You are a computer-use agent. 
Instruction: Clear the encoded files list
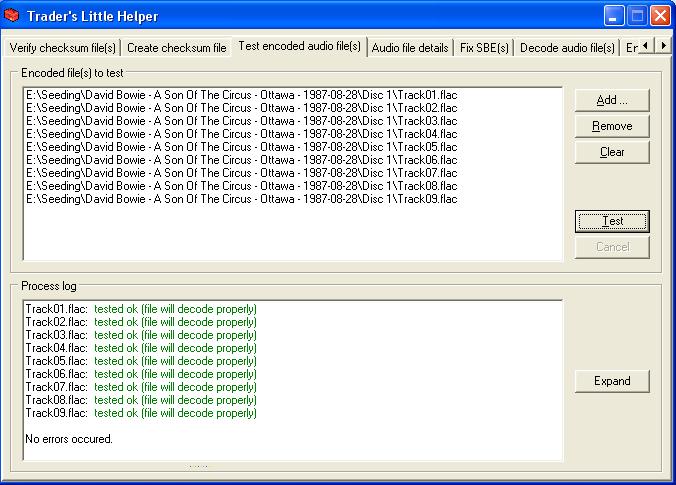pos(612,152)
